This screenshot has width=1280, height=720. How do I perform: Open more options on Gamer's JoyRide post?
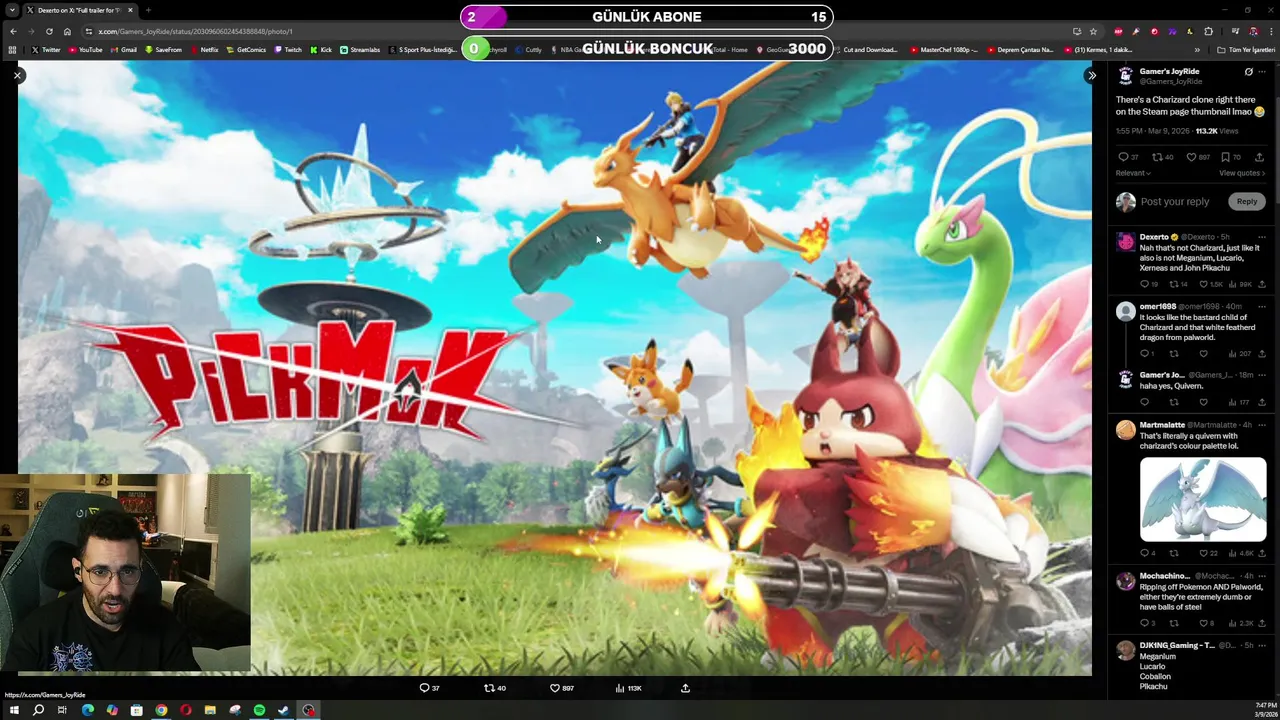pos(1262,72)
